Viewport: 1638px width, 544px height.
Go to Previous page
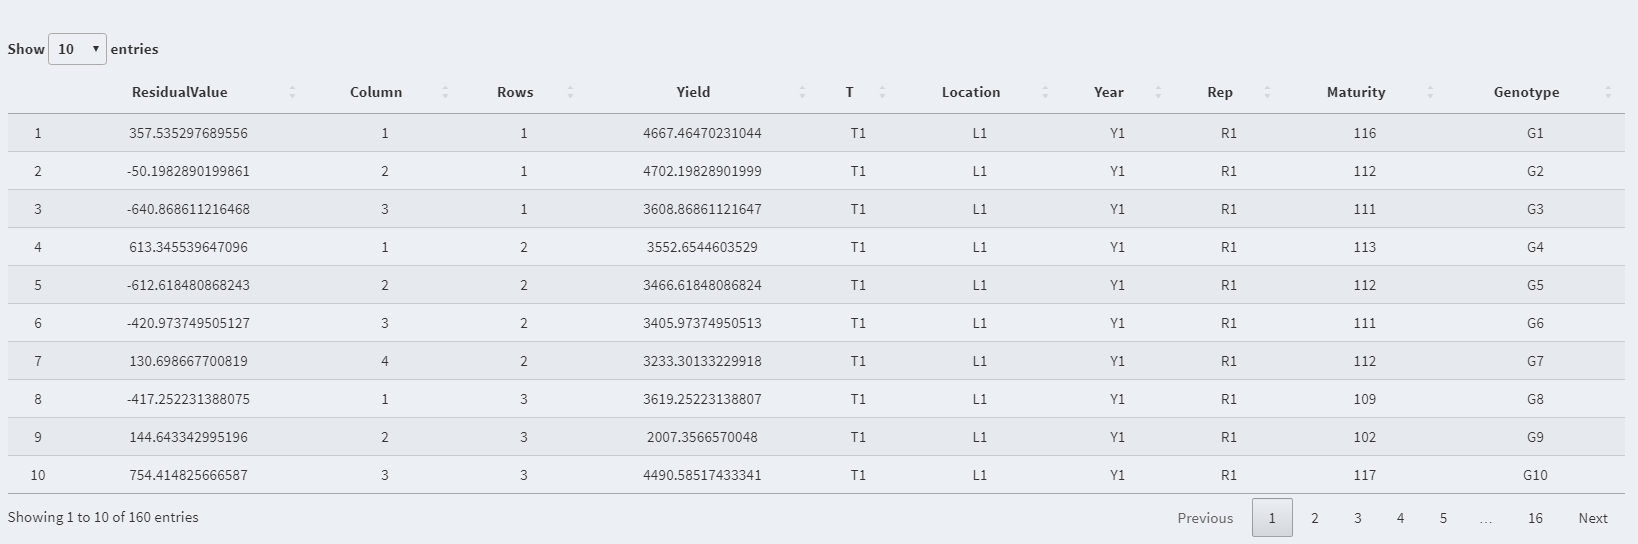[1205, 518]
